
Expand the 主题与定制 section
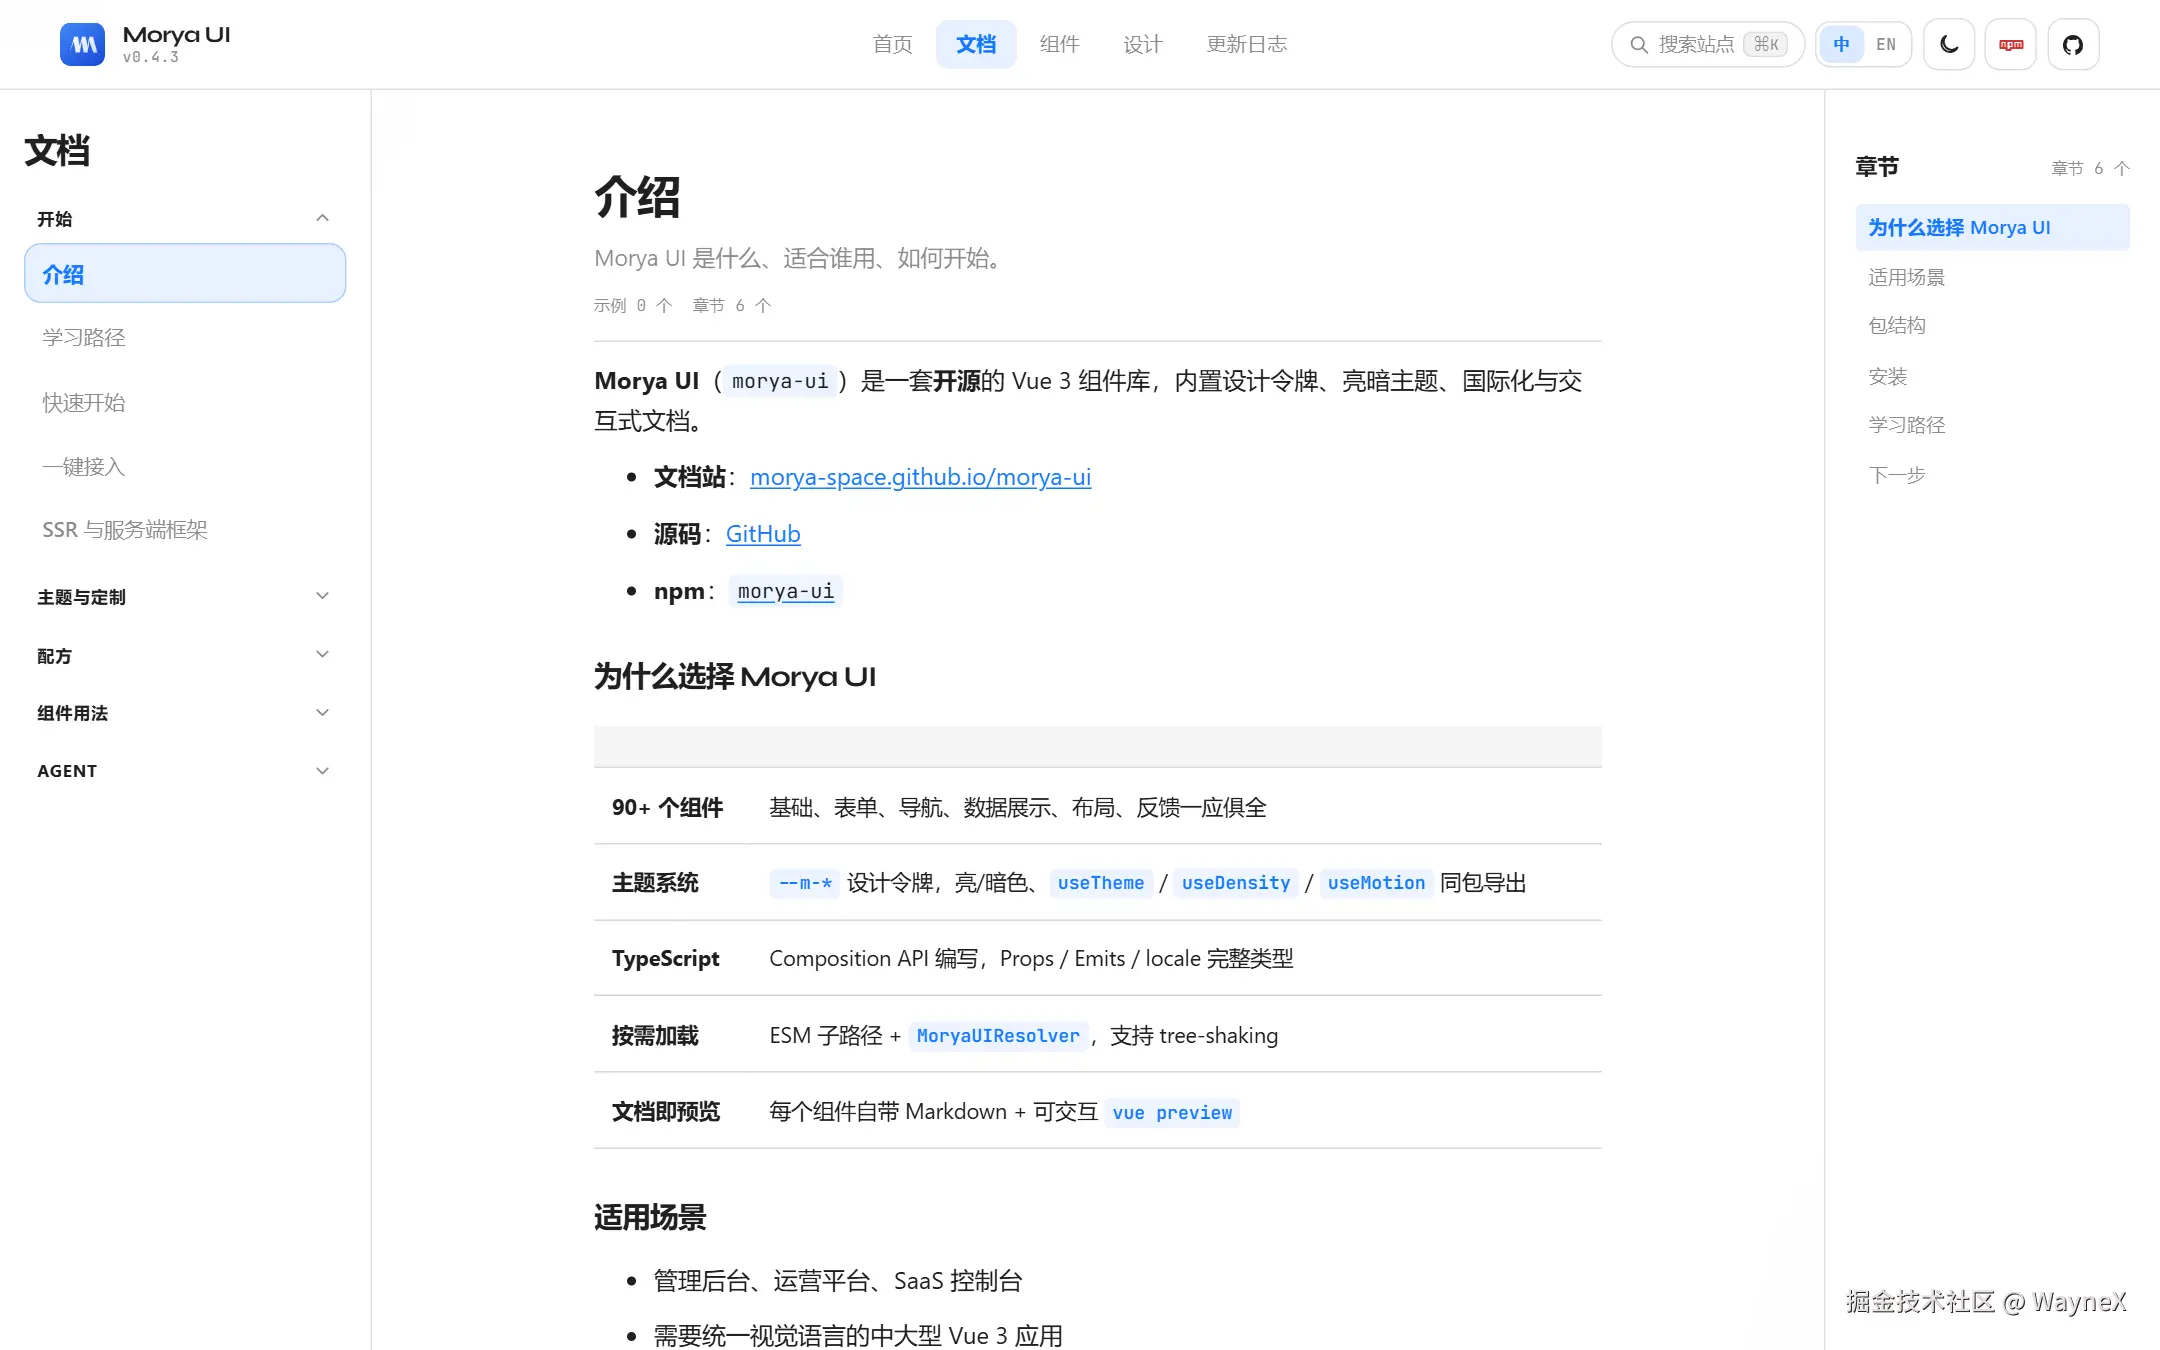[x=184, y=597]
